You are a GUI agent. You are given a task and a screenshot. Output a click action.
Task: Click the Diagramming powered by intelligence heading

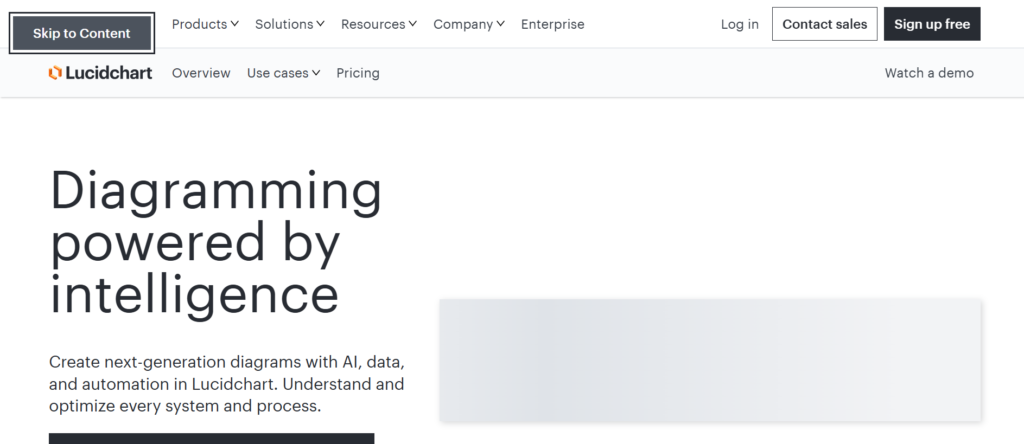pos(215,243)
